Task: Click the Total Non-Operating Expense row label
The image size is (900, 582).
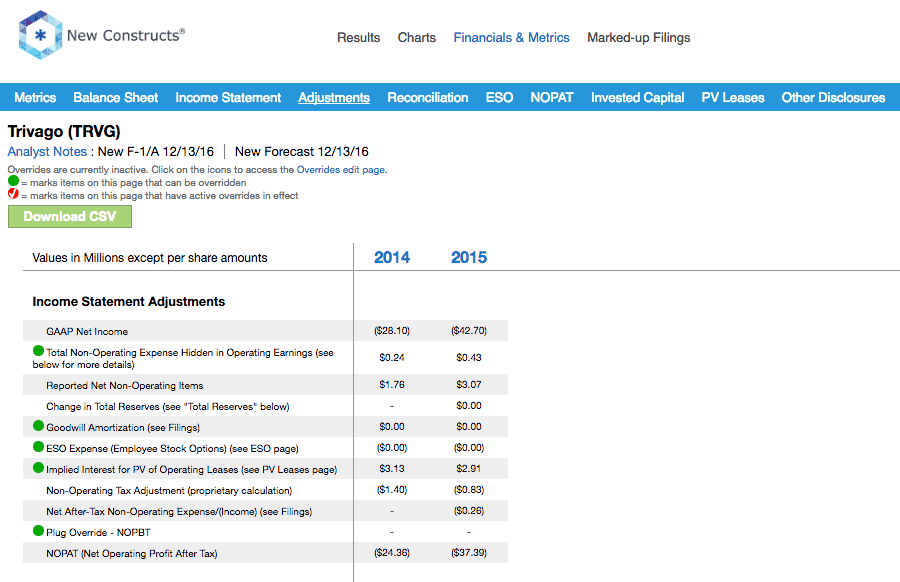Action: (x=183, y=359)
